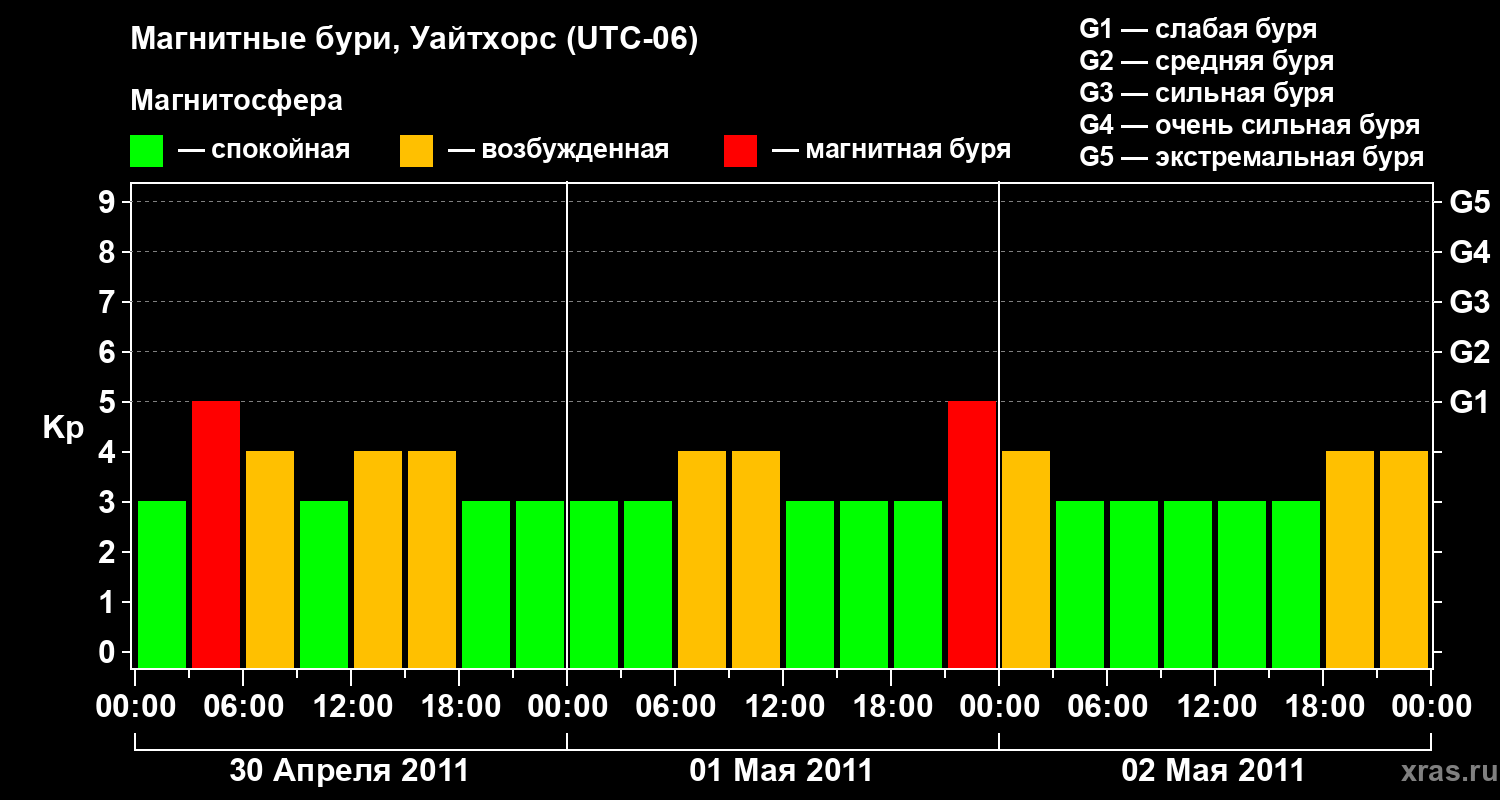Click the '9' value on the Kp axis
Image resolution: width=1500 pixels, height=800 pixels.
coord(109,202)
